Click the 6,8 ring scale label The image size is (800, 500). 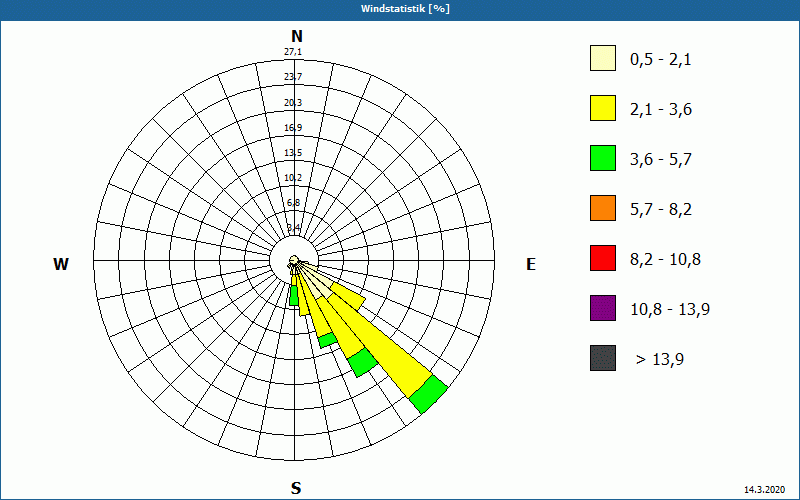293,203
